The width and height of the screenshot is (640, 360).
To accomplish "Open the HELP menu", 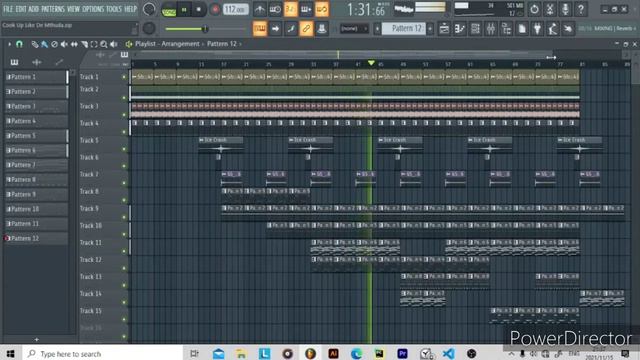I will pyautogui.click(x=131, y=9).
